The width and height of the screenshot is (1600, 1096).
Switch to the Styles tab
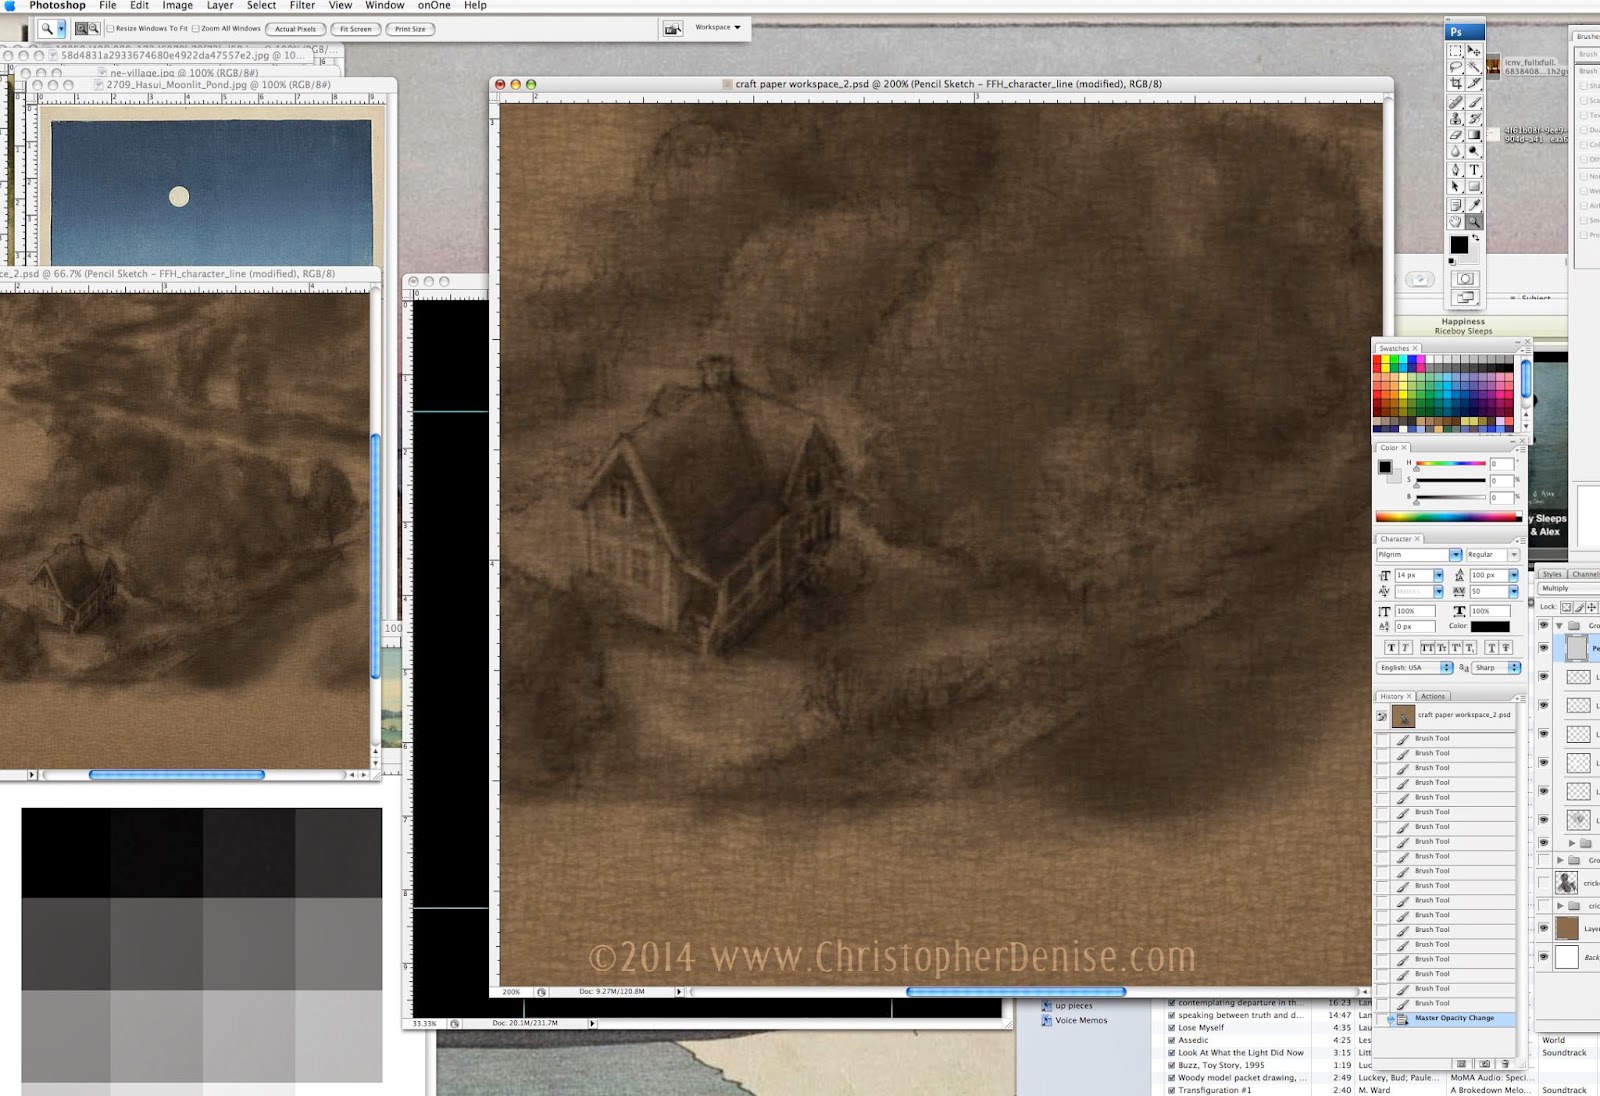click(x=1552, y=574)
